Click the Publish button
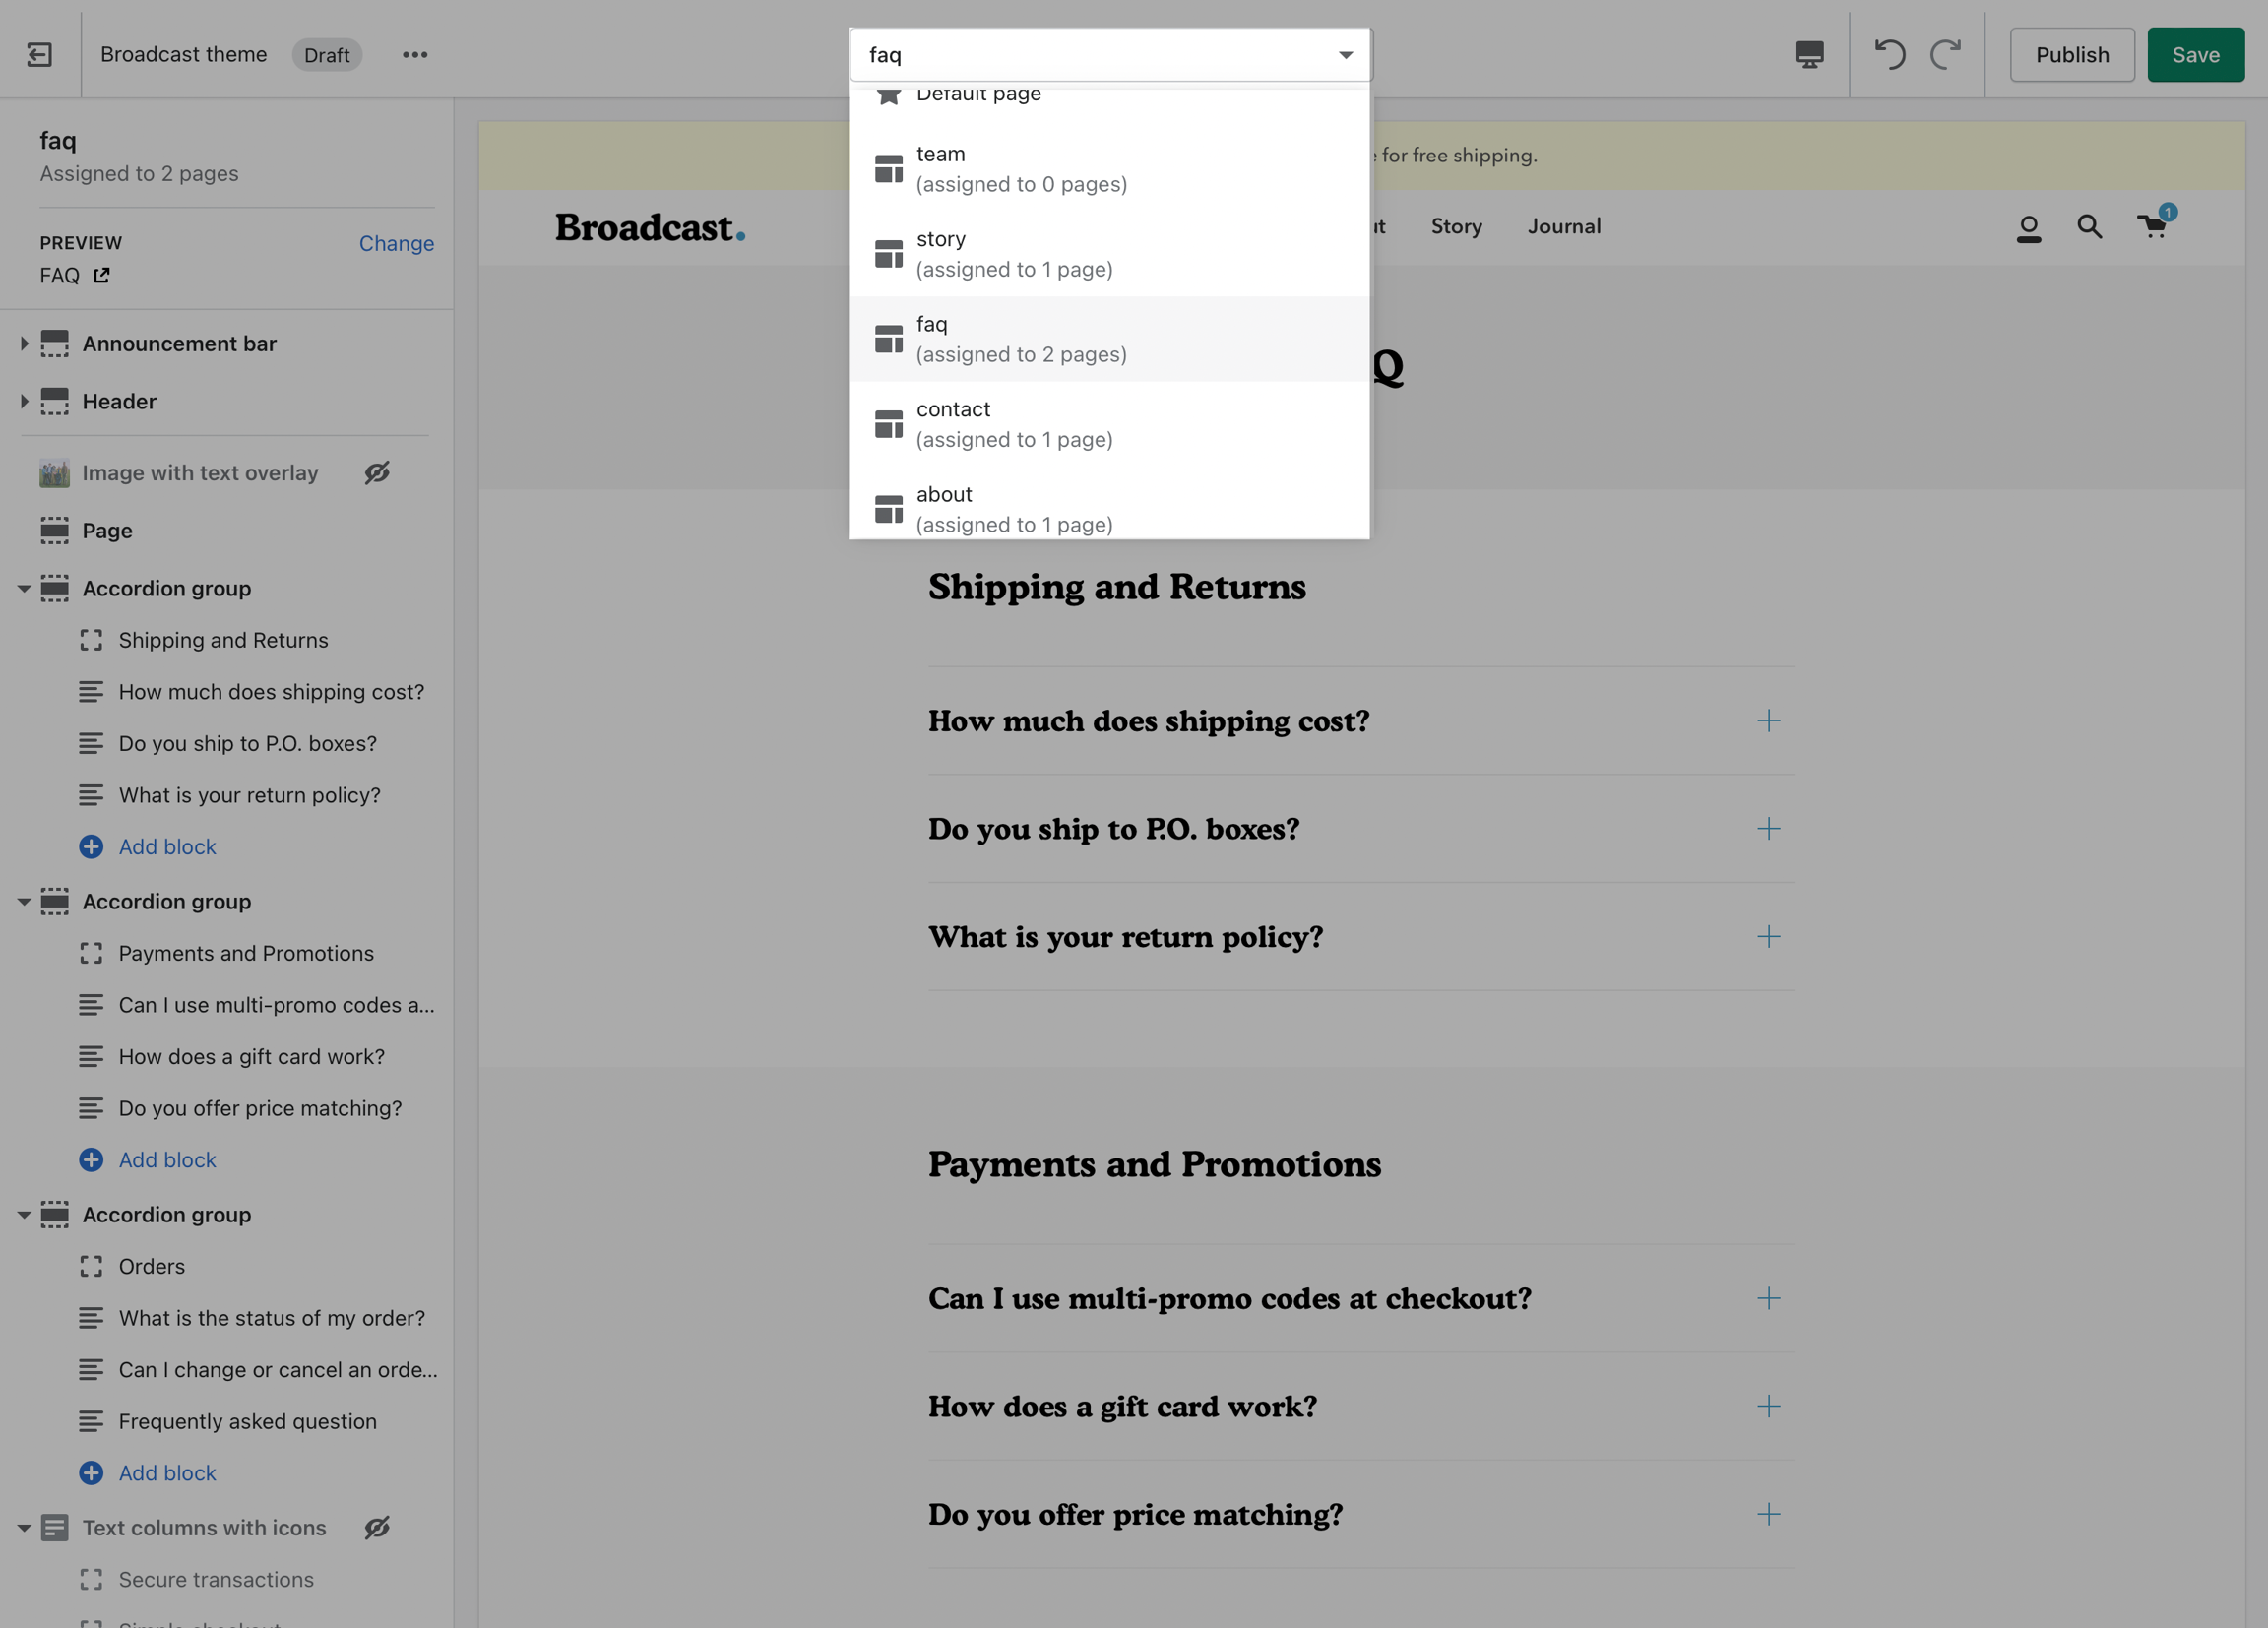 click(x=2072, y=55)
